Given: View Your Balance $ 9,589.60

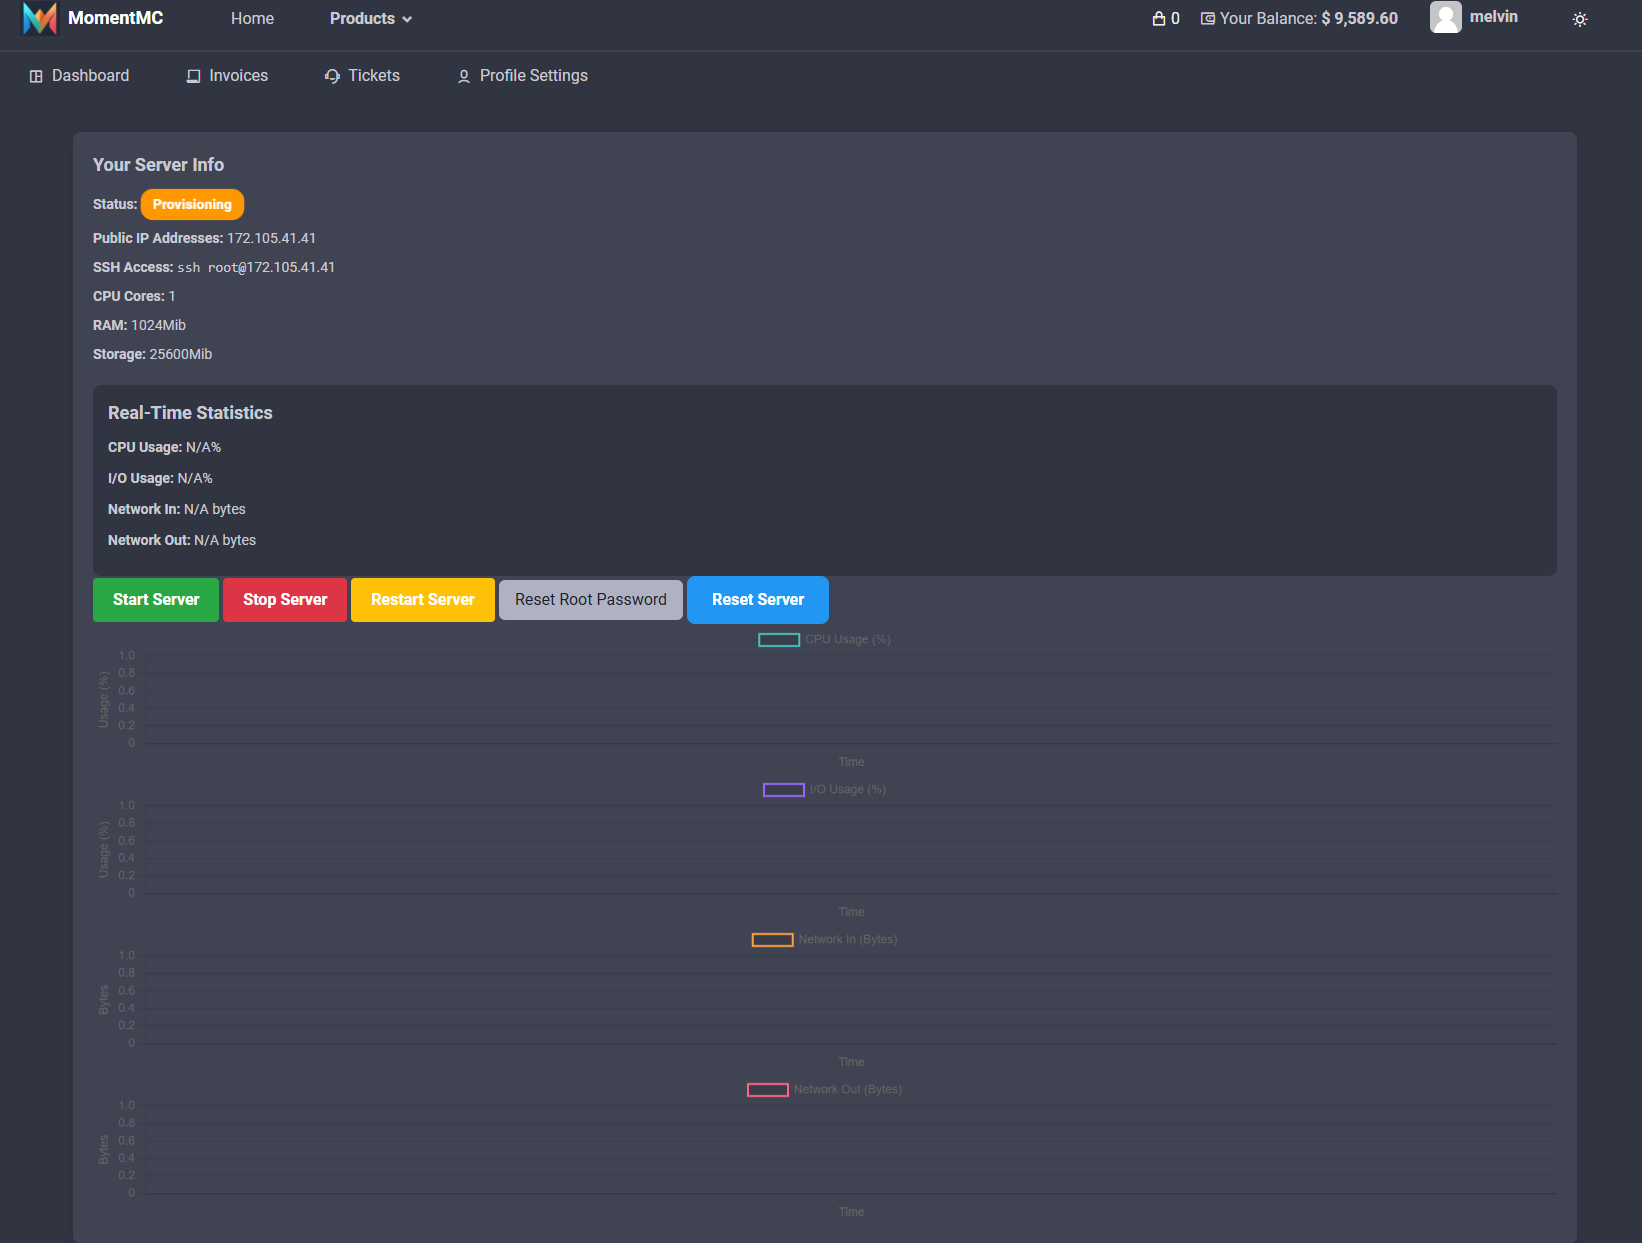Looking at the screenshot, I should [x=1308, y=18].
